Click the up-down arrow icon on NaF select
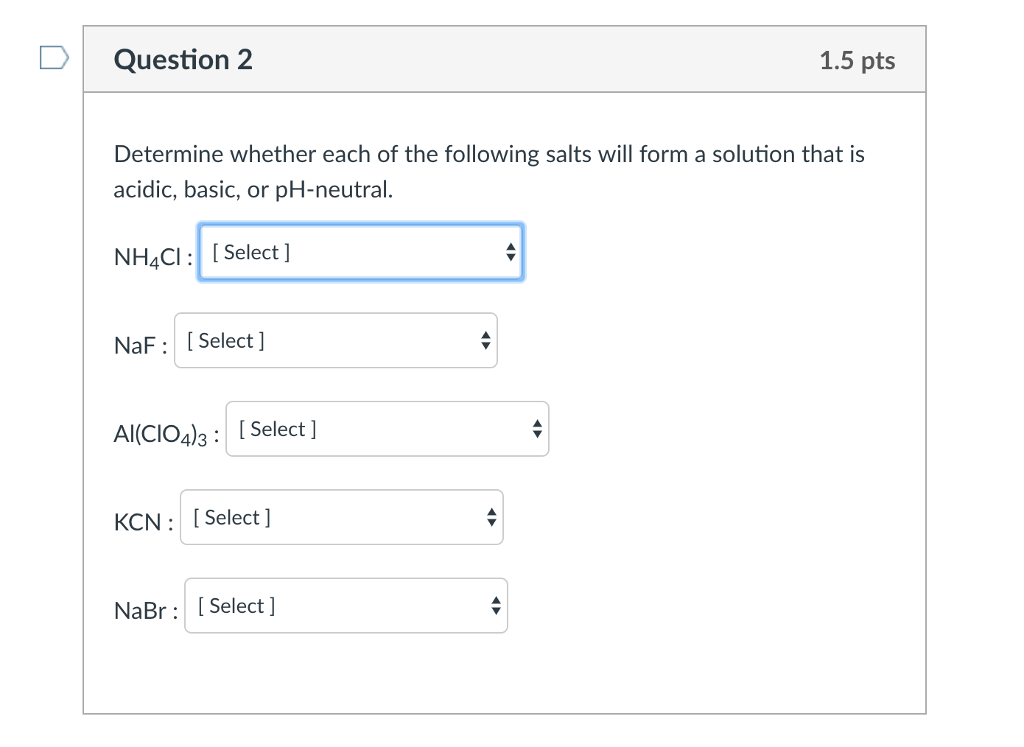Screen dimensions: 1024x747 tap(486, 340)
